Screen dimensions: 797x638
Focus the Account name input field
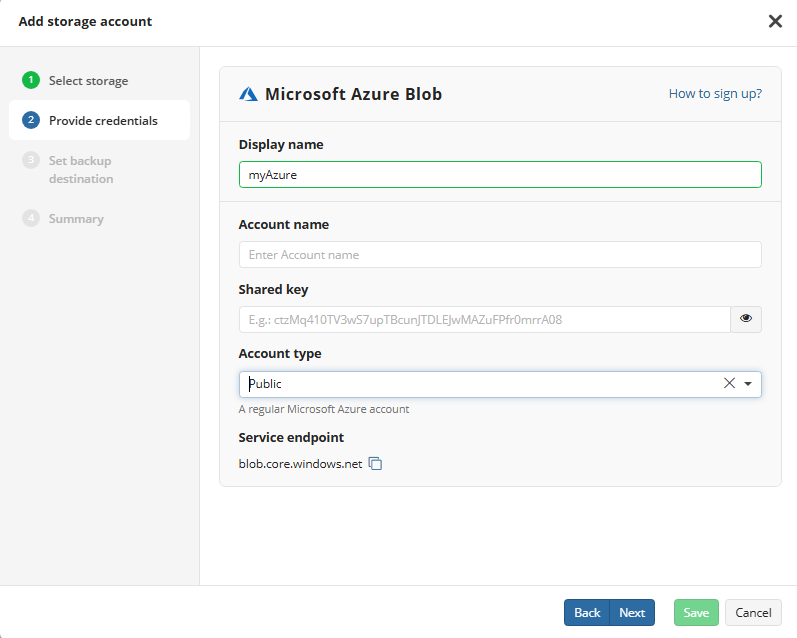(500, 255)
